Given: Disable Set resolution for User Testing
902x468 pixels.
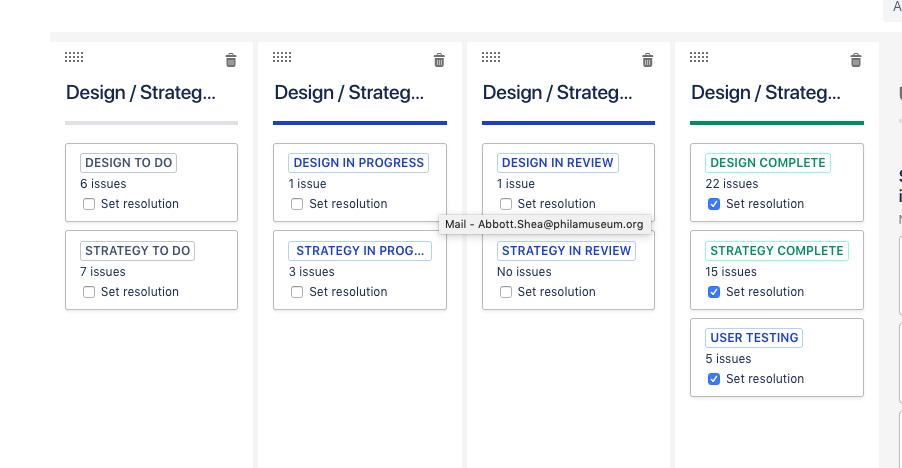Looking at the screenshot, I should (x=714, y=379).
